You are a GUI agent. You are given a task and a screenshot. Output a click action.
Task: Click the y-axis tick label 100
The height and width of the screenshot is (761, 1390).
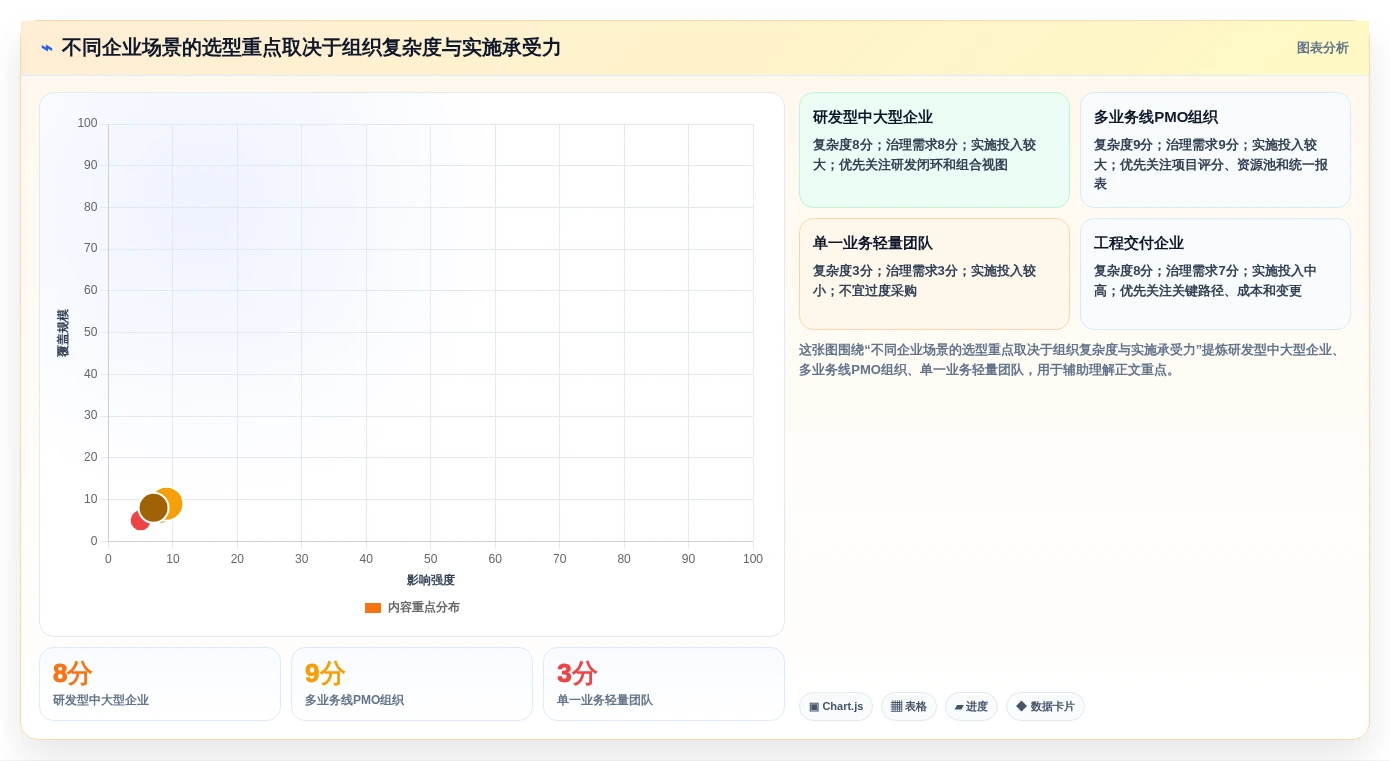coord(88,123)
